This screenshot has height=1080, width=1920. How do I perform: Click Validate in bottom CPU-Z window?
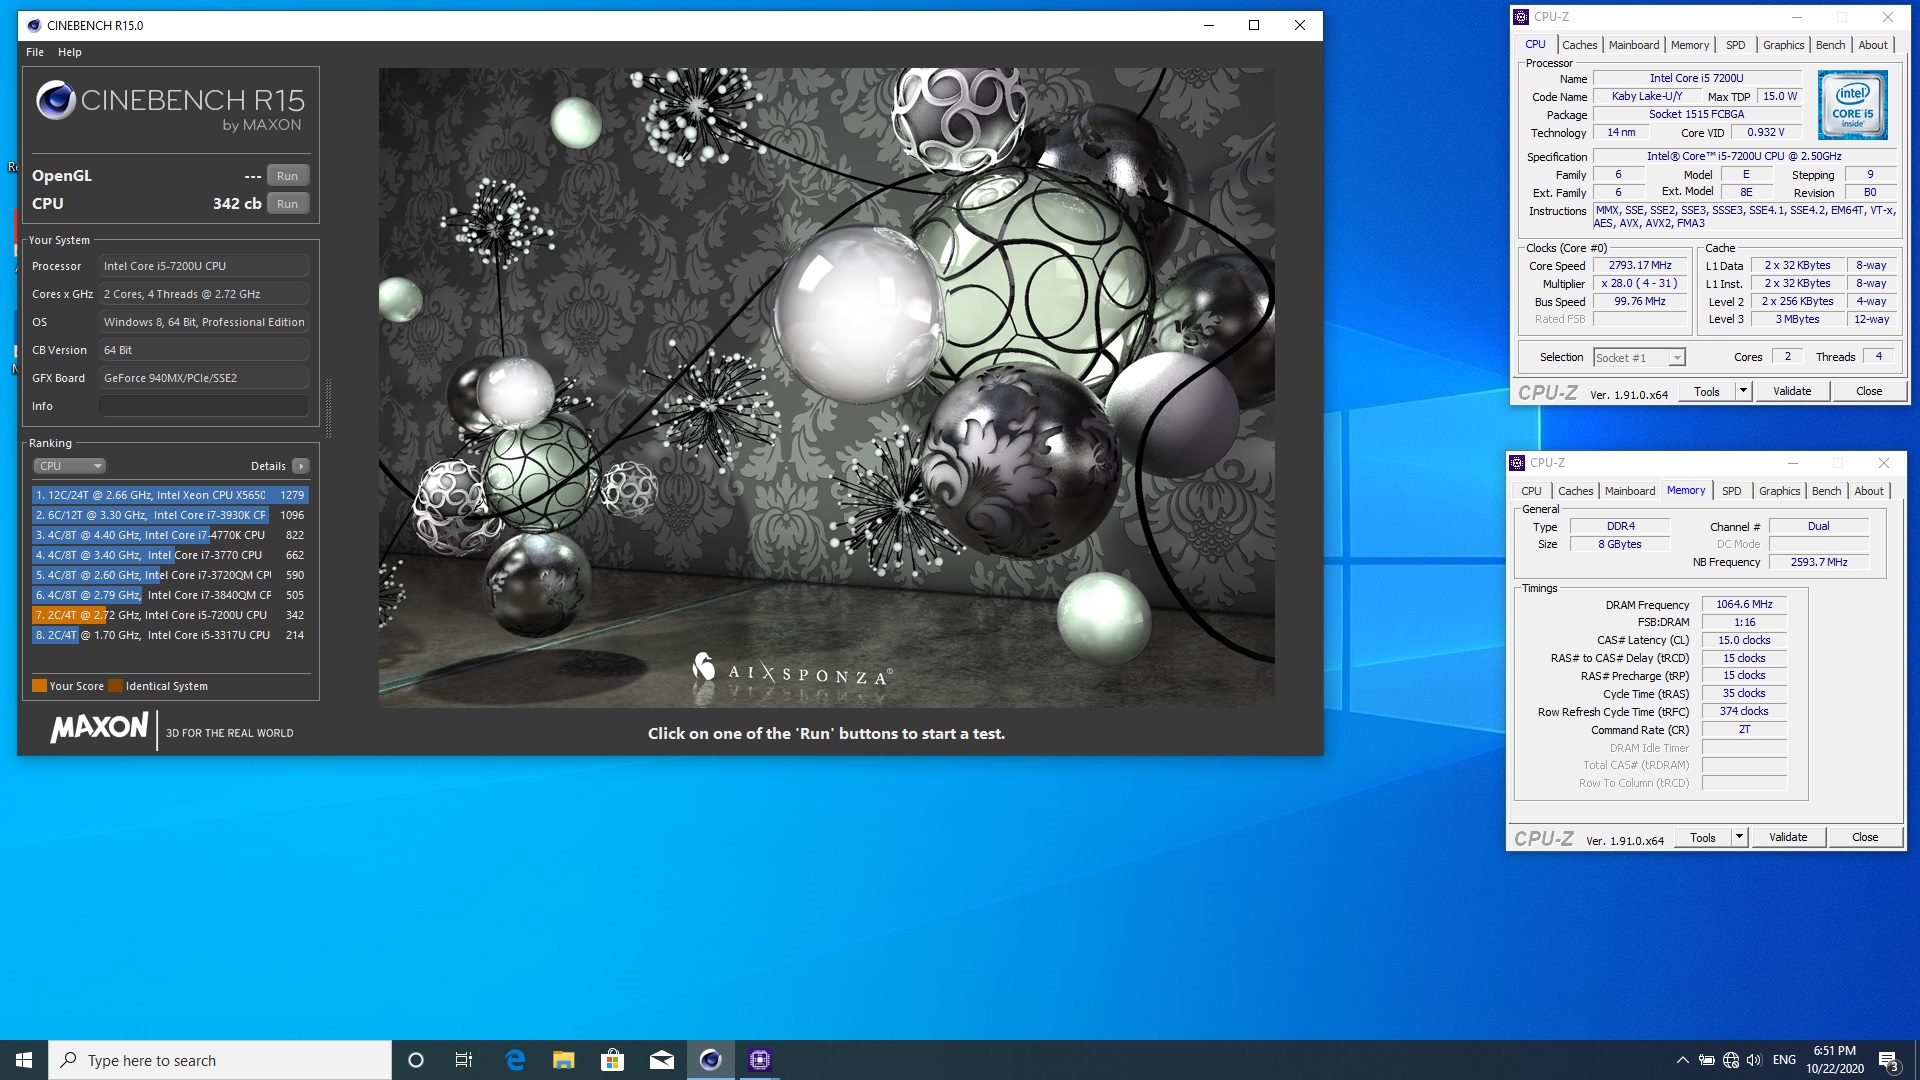point(1788,838)
